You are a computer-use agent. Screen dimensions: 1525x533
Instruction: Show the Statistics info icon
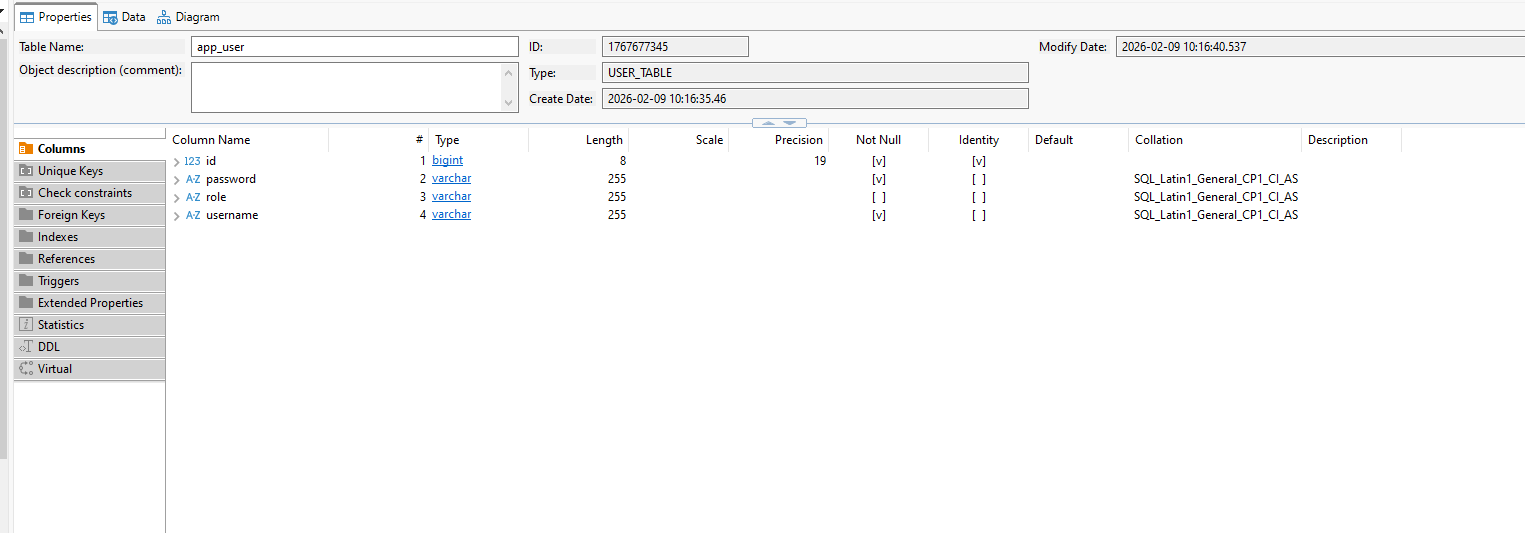click(x=26, y=325)
